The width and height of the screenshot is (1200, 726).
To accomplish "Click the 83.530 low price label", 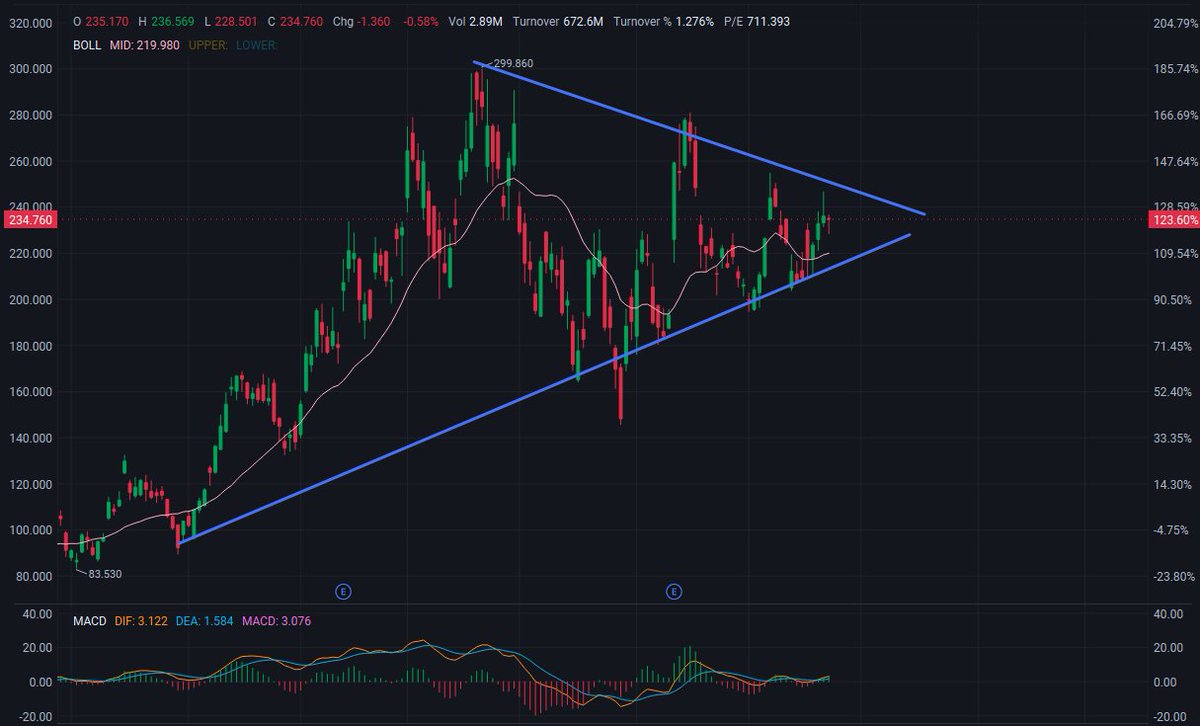I will coord(106,574).
